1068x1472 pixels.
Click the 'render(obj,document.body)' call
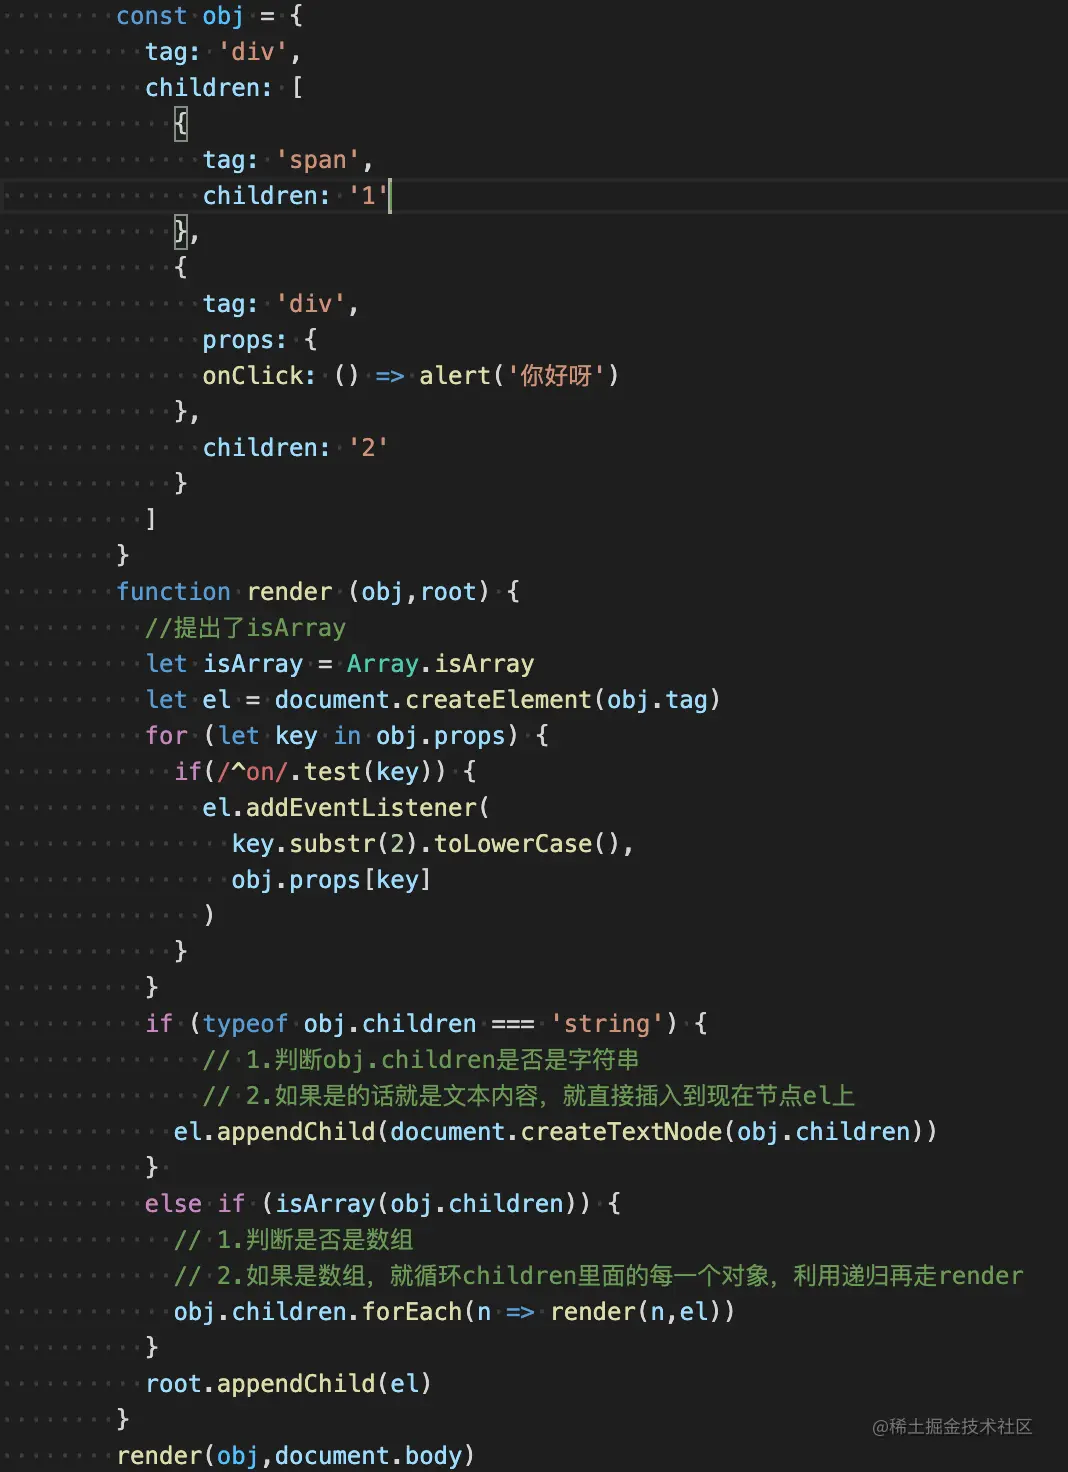[296, 1455]
